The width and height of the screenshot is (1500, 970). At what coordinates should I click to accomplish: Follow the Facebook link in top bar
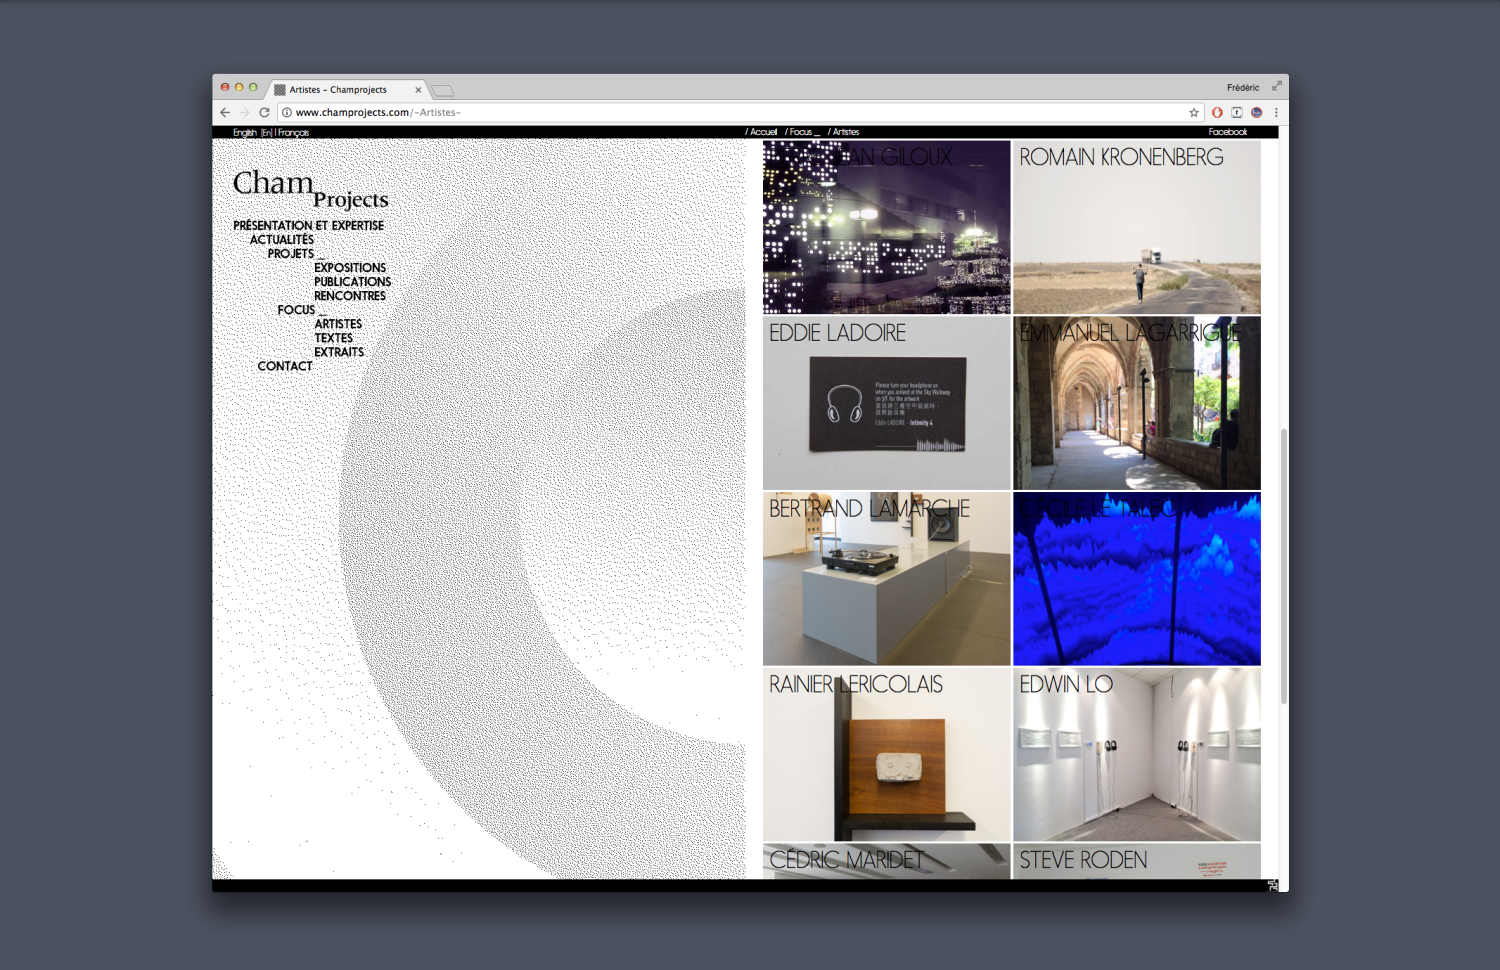click(1227, 132)
